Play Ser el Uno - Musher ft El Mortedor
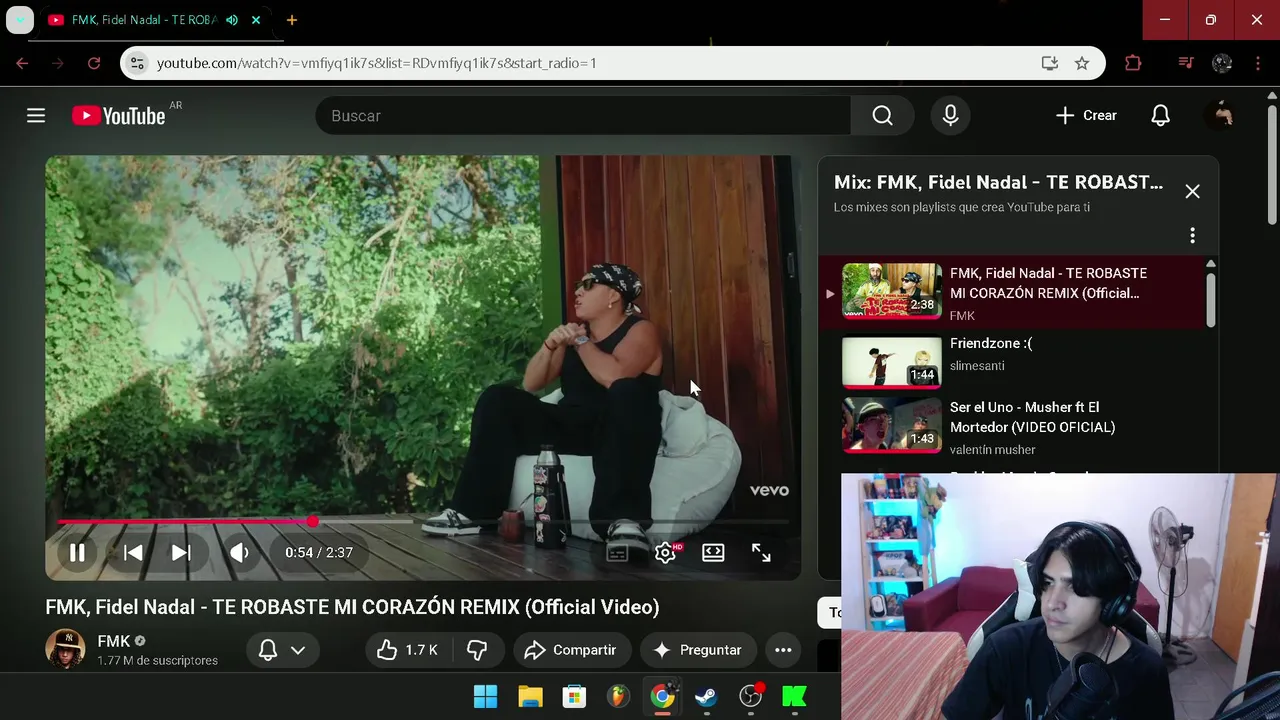Screen dimensions: 1280x720 coord(1012,427)
